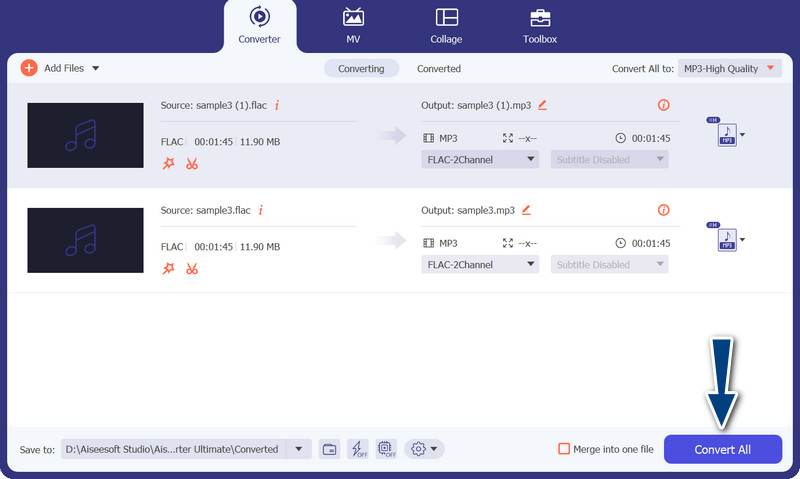Open the settings gear dropdown menu

425,449
